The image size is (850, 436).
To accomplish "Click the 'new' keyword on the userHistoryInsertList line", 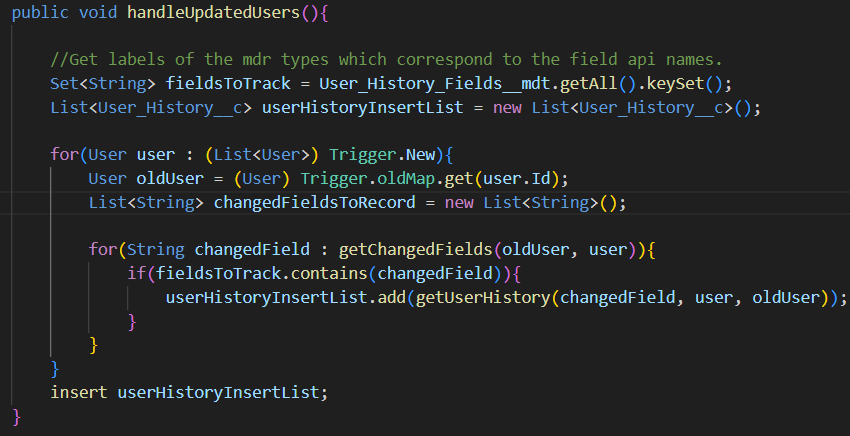I will point(507,107).
